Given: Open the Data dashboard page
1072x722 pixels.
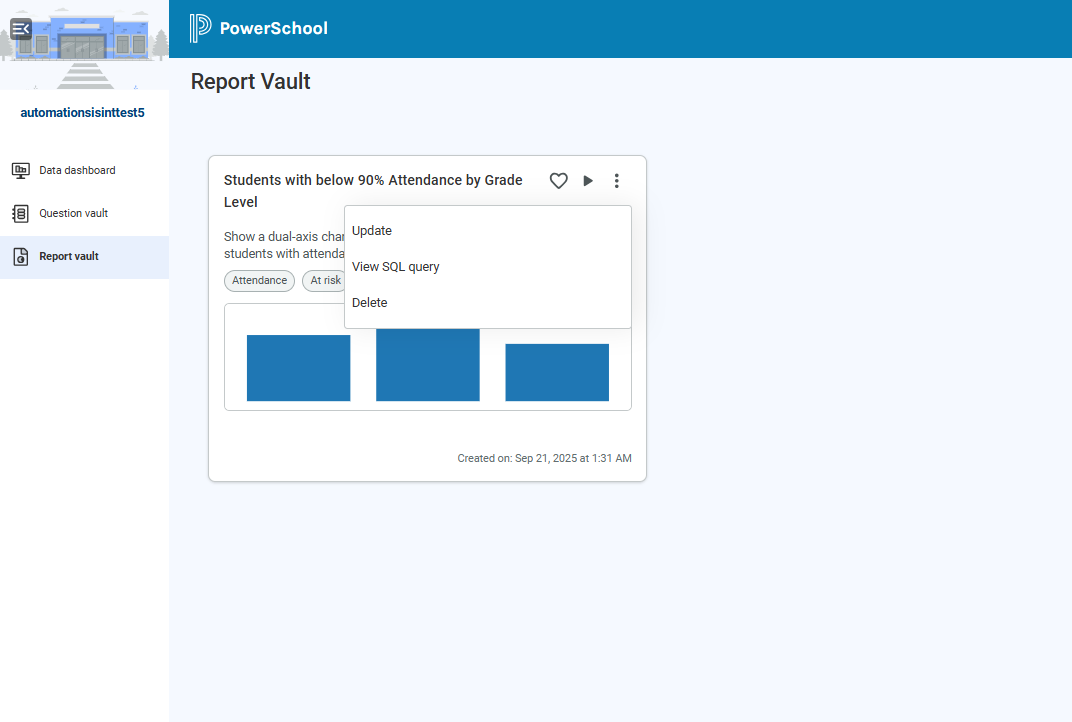Looking at the screenshot, I should 77,170.
